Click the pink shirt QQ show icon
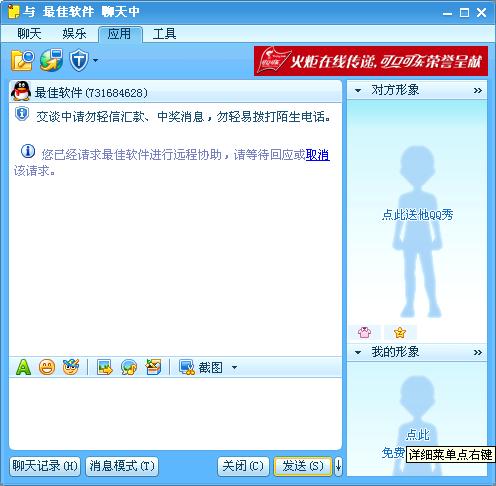The width and height of the screenshot is (496, 486). coord(364,332)
